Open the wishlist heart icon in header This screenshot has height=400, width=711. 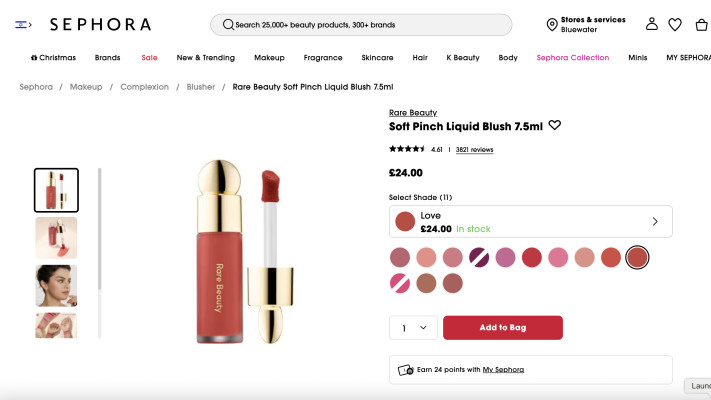pyautogui.click(x=675, y=24)
